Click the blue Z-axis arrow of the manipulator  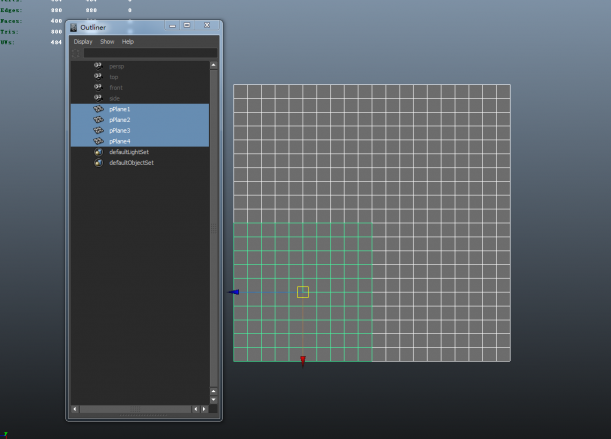(x=233, y=292)
